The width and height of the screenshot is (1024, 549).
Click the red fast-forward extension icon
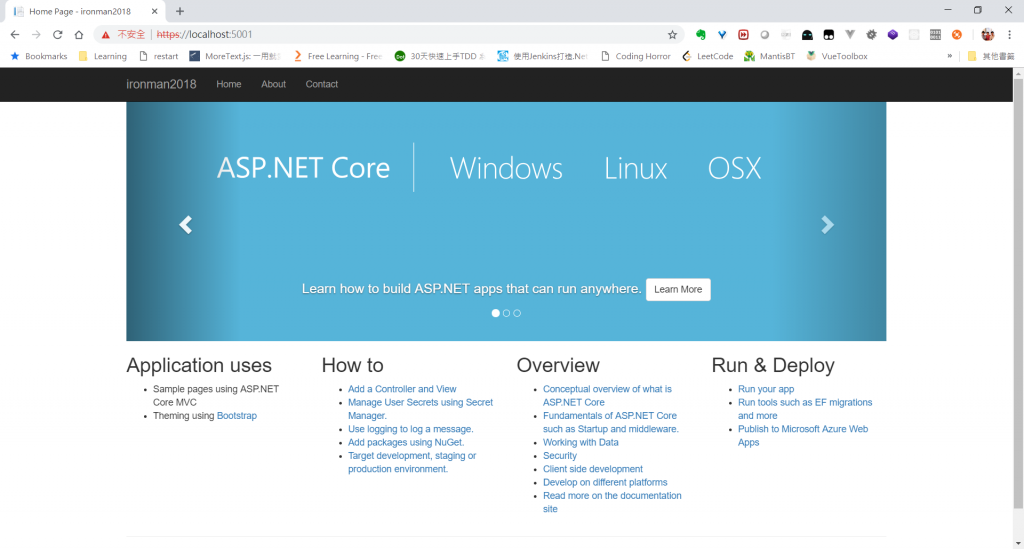[743, 35]
